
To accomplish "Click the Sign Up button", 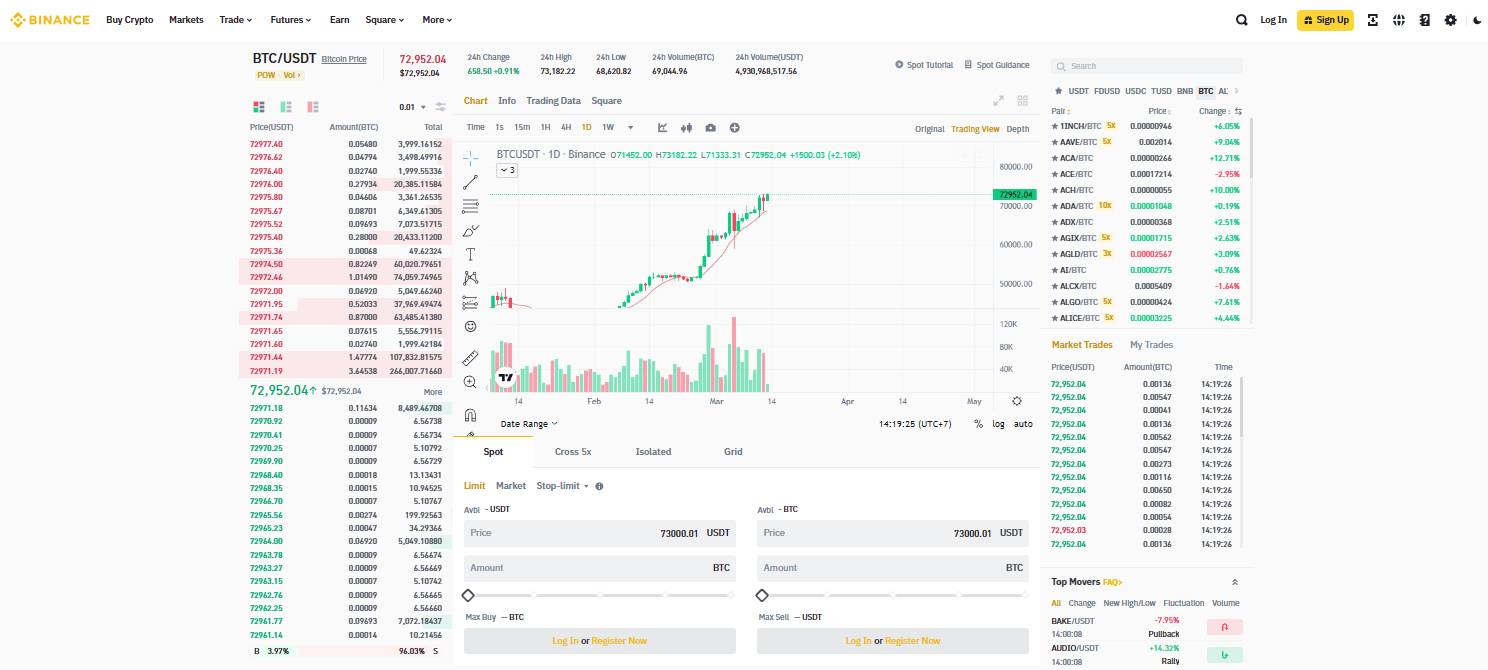I will pyautogui.click(x=1325, y=20).
